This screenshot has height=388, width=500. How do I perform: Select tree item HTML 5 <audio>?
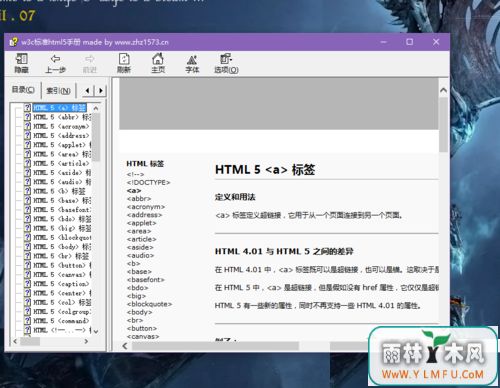(62, 182)
